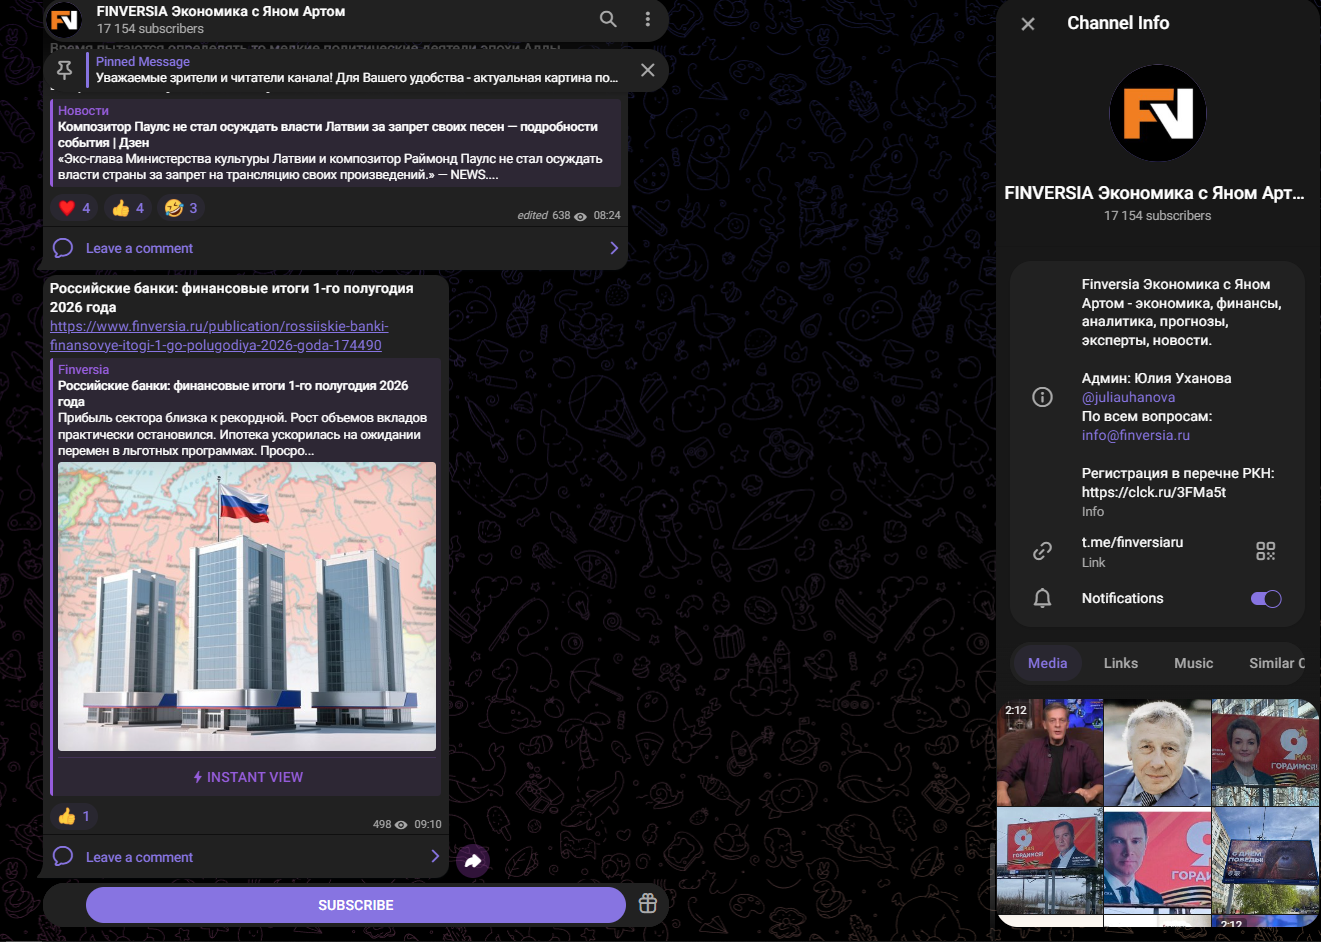Click the pin icon of pinned message
The height and width of the screenshot is (942, 1321).
(64, 70)
